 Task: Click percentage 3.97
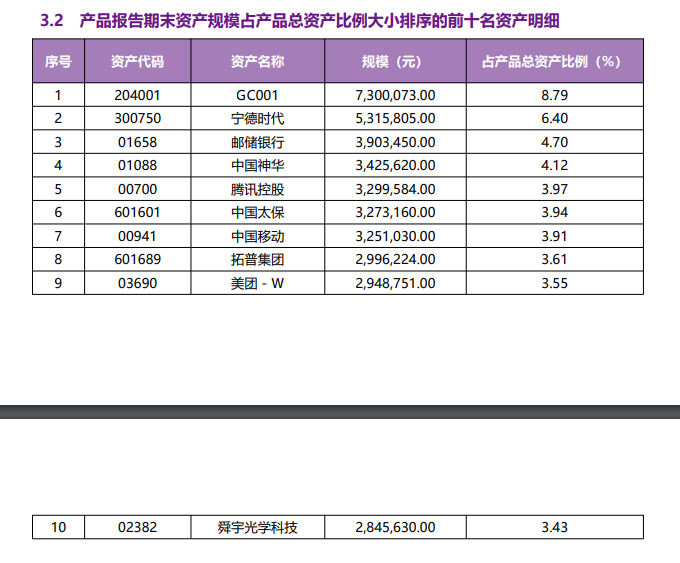(x=554, y=189)
